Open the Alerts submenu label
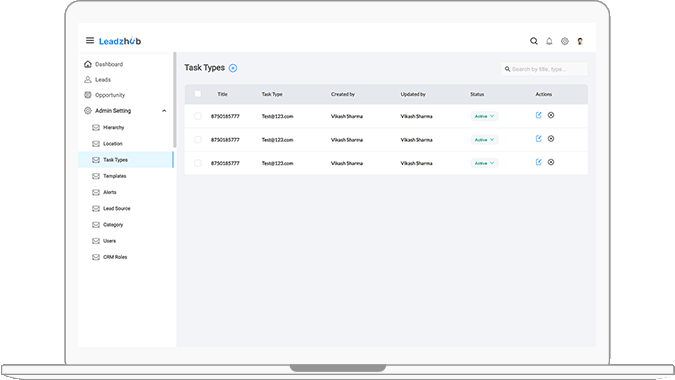 pyautogui.click(x=110, y=192)
